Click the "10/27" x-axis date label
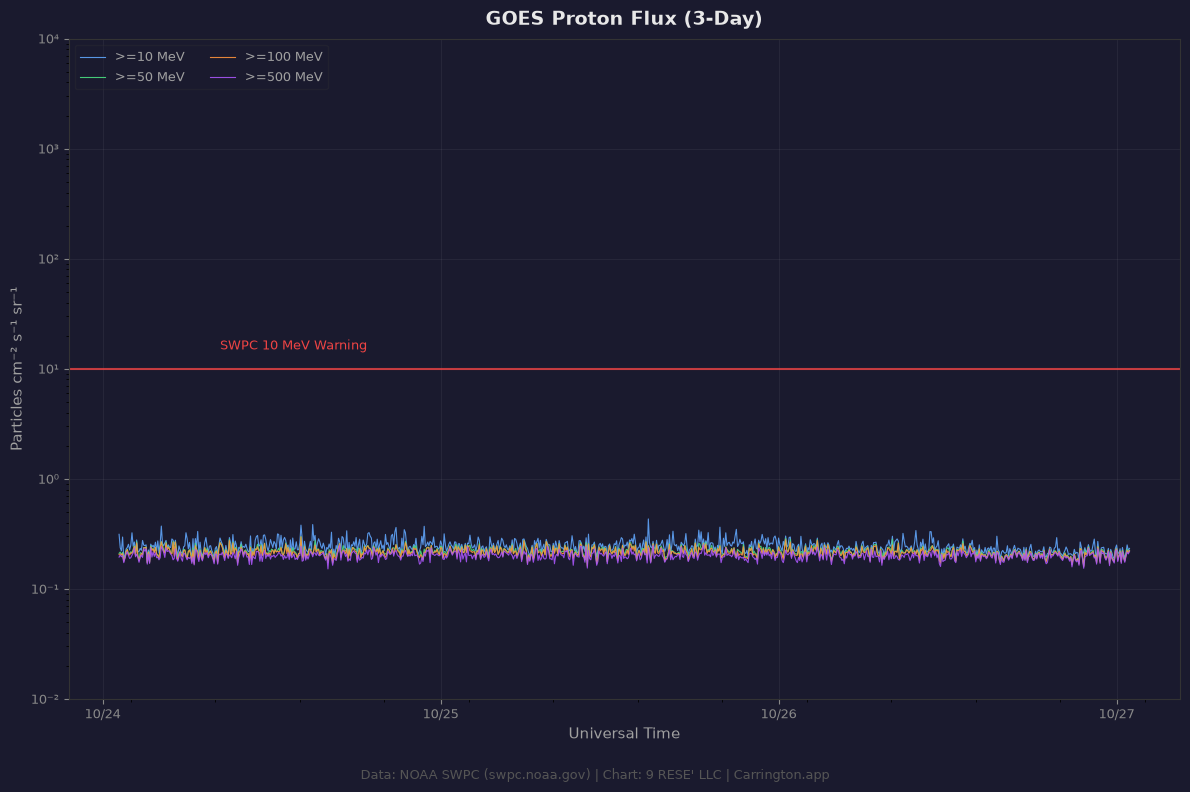This screenshot has width=1190, height=792. [x=1116, y=714]
